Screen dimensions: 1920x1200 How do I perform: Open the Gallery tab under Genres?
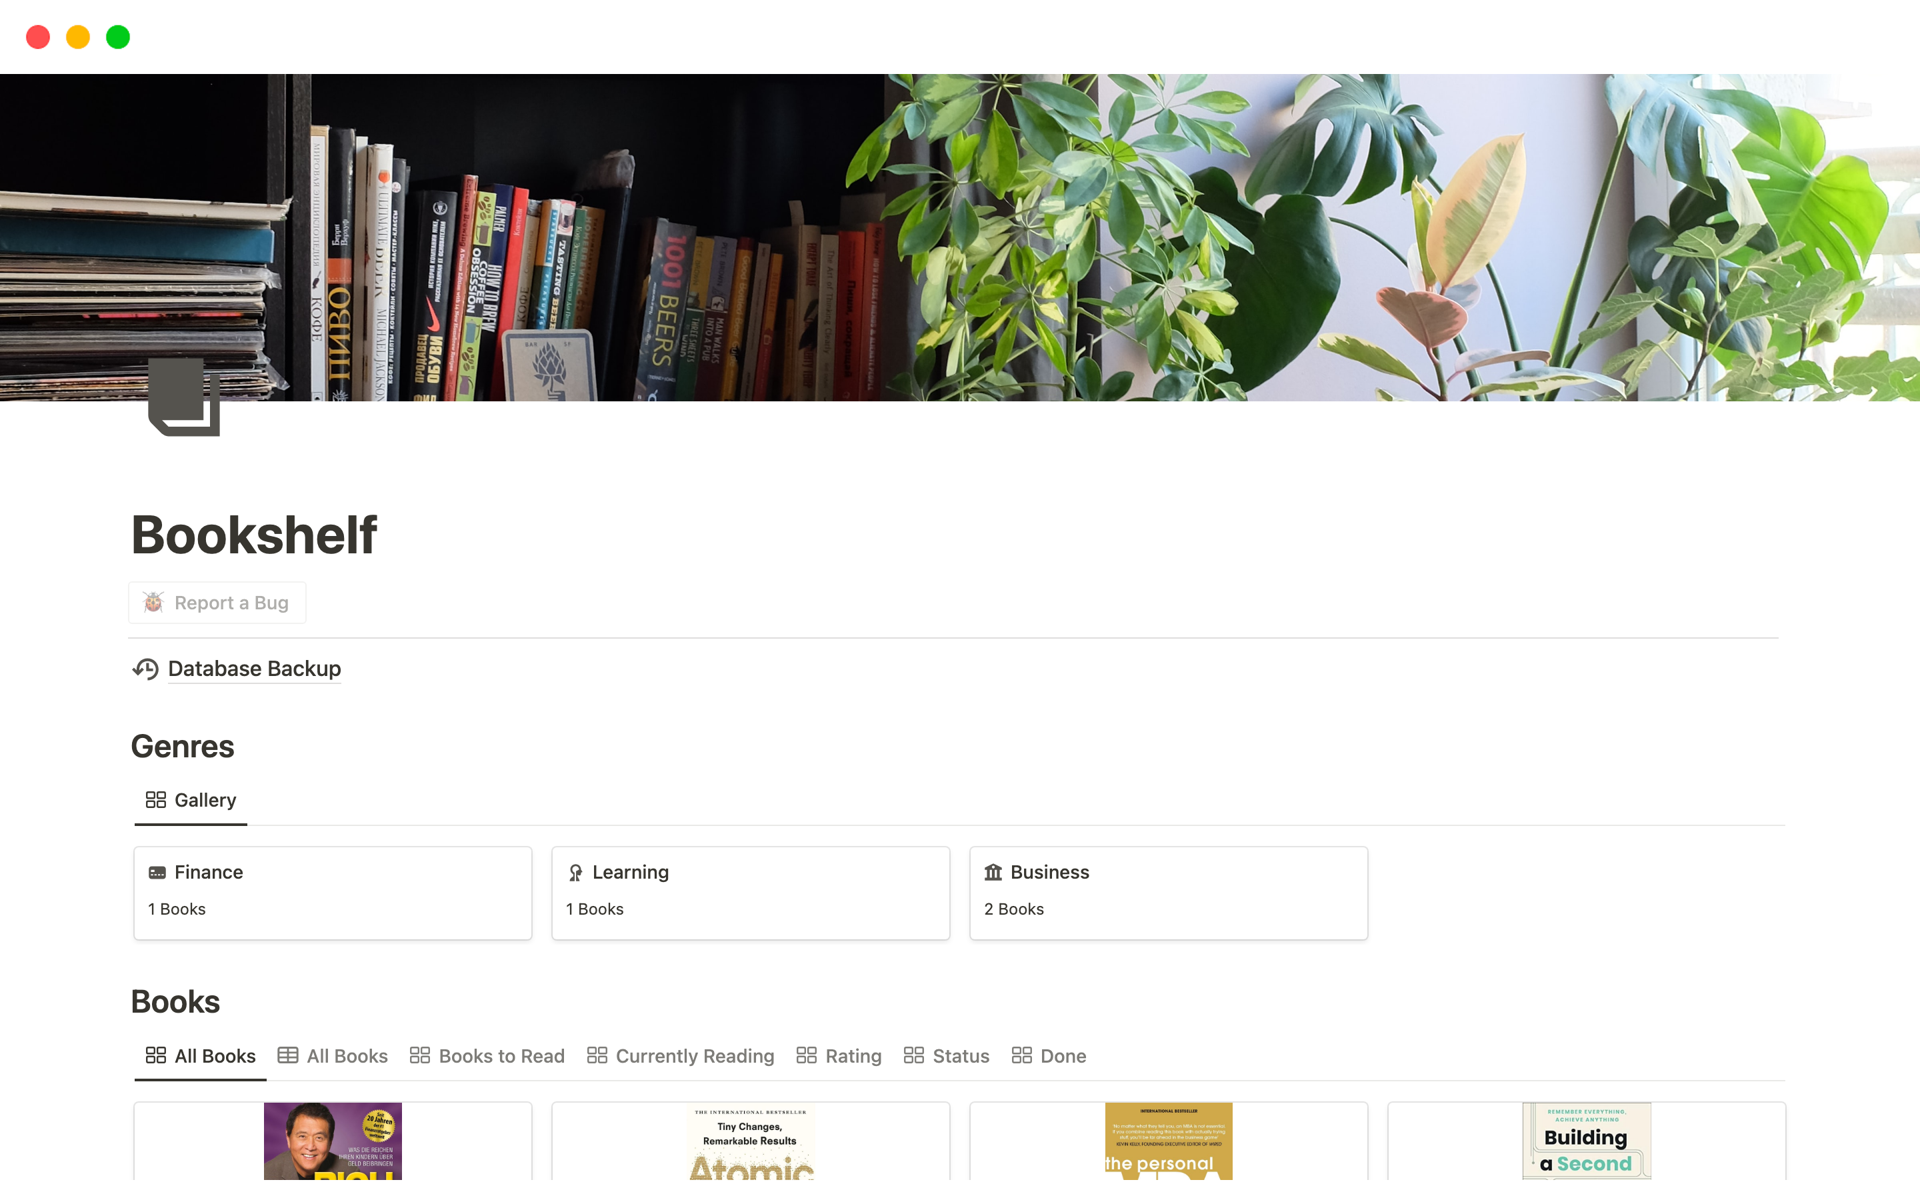pos(191,800)
